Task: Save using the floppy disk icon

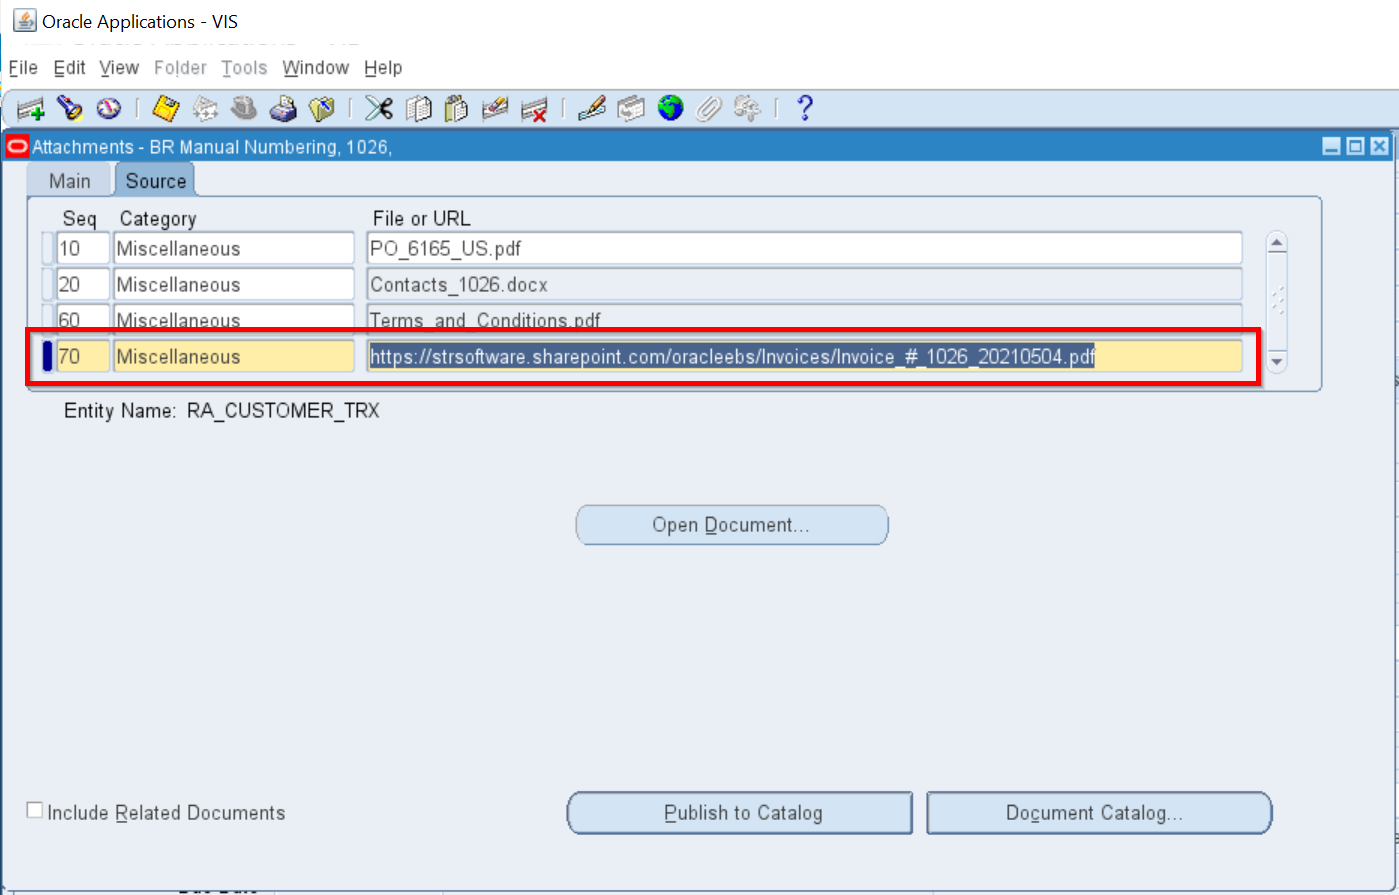Action: click(x=165, y=108)
